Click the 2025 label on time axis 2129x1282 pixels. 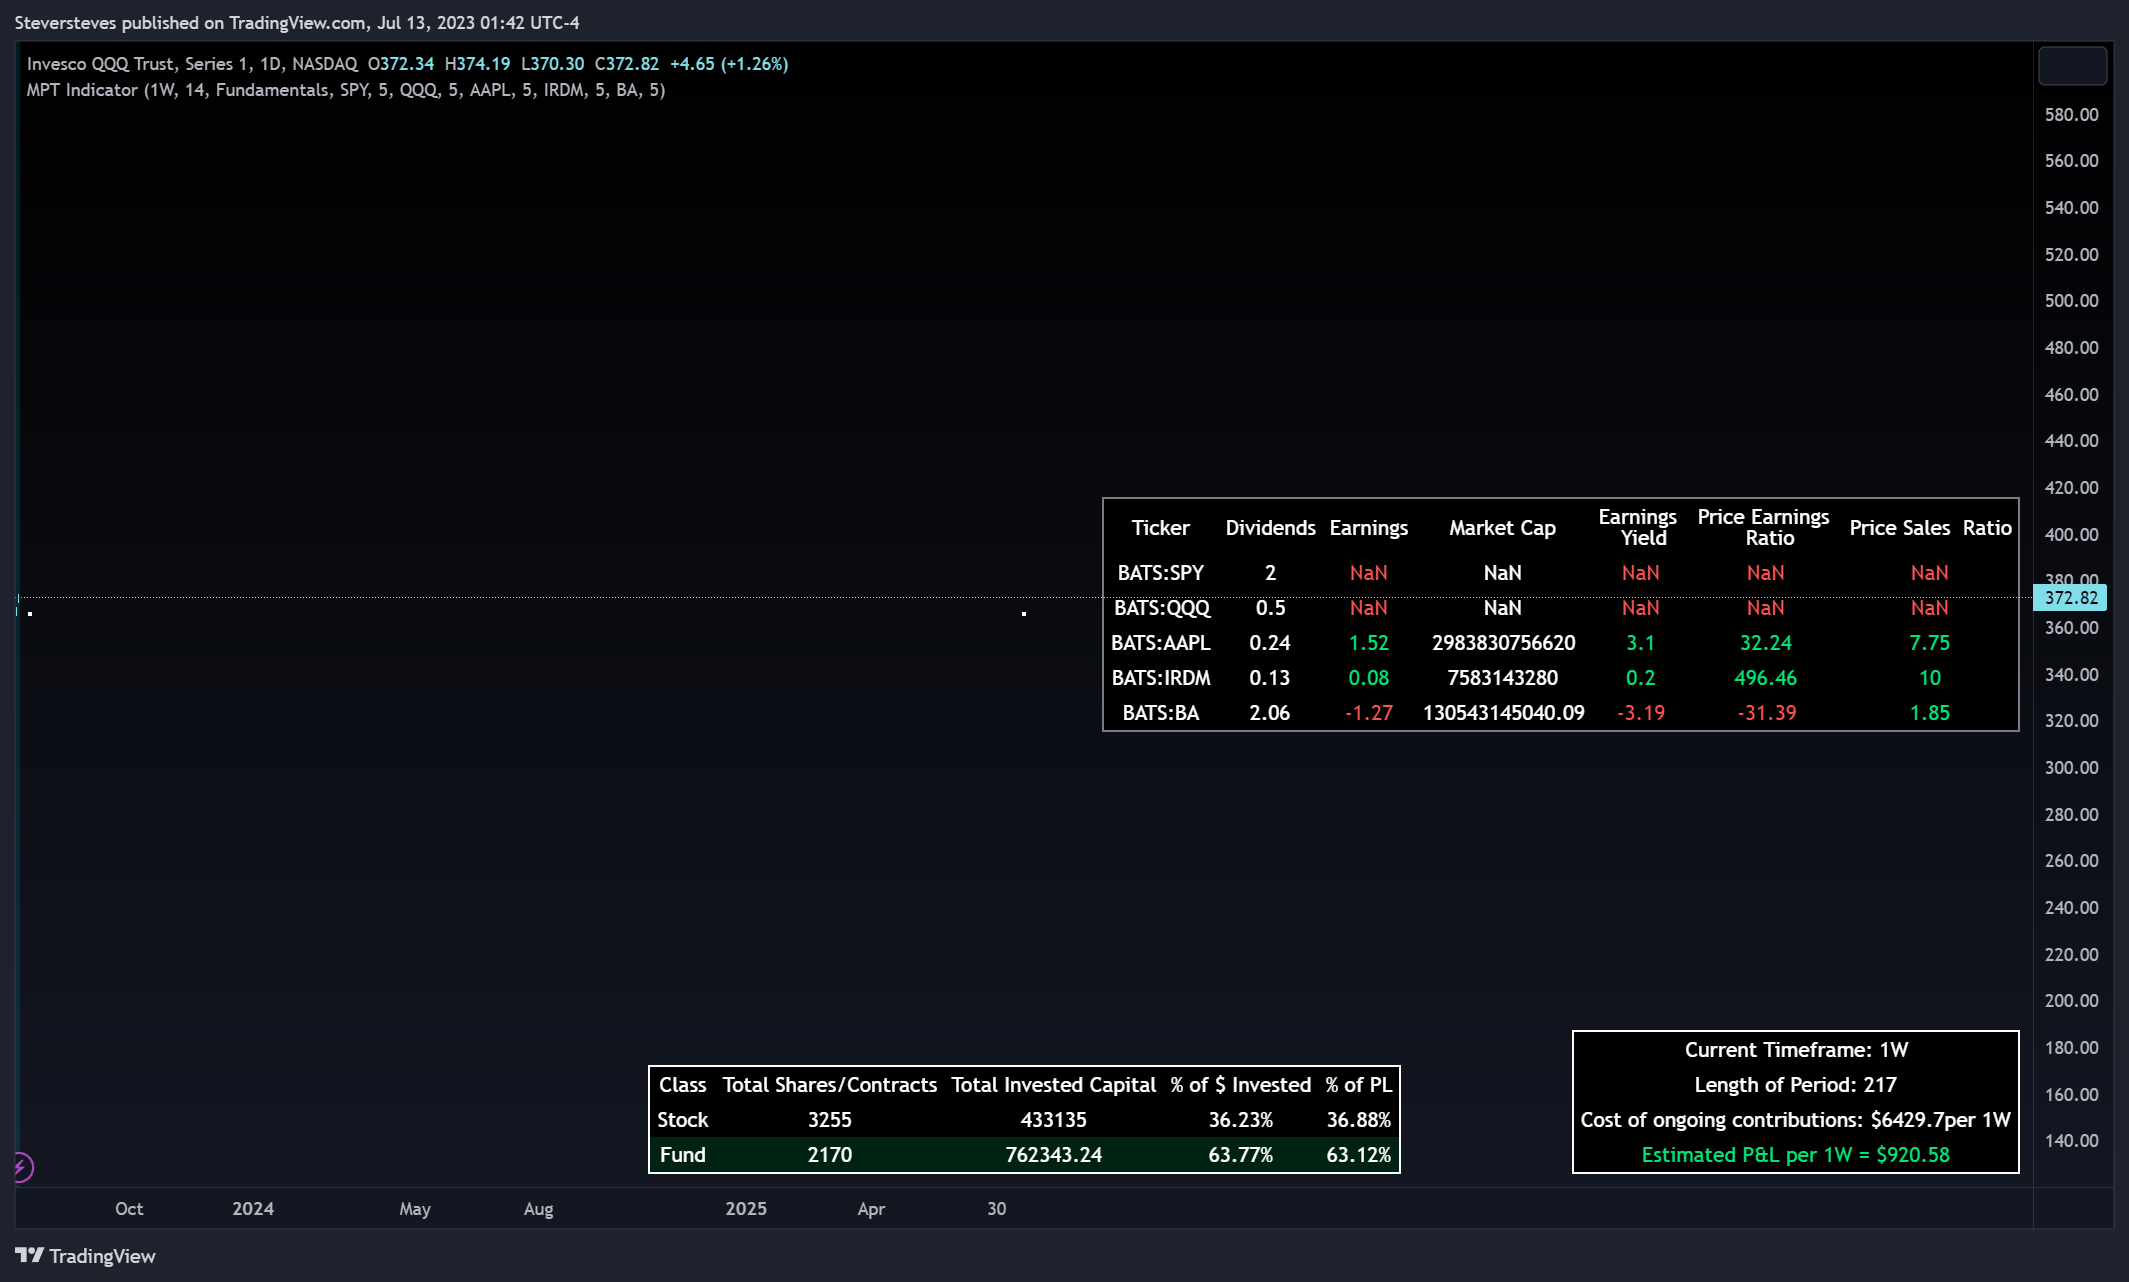[x=746, y=1209]
